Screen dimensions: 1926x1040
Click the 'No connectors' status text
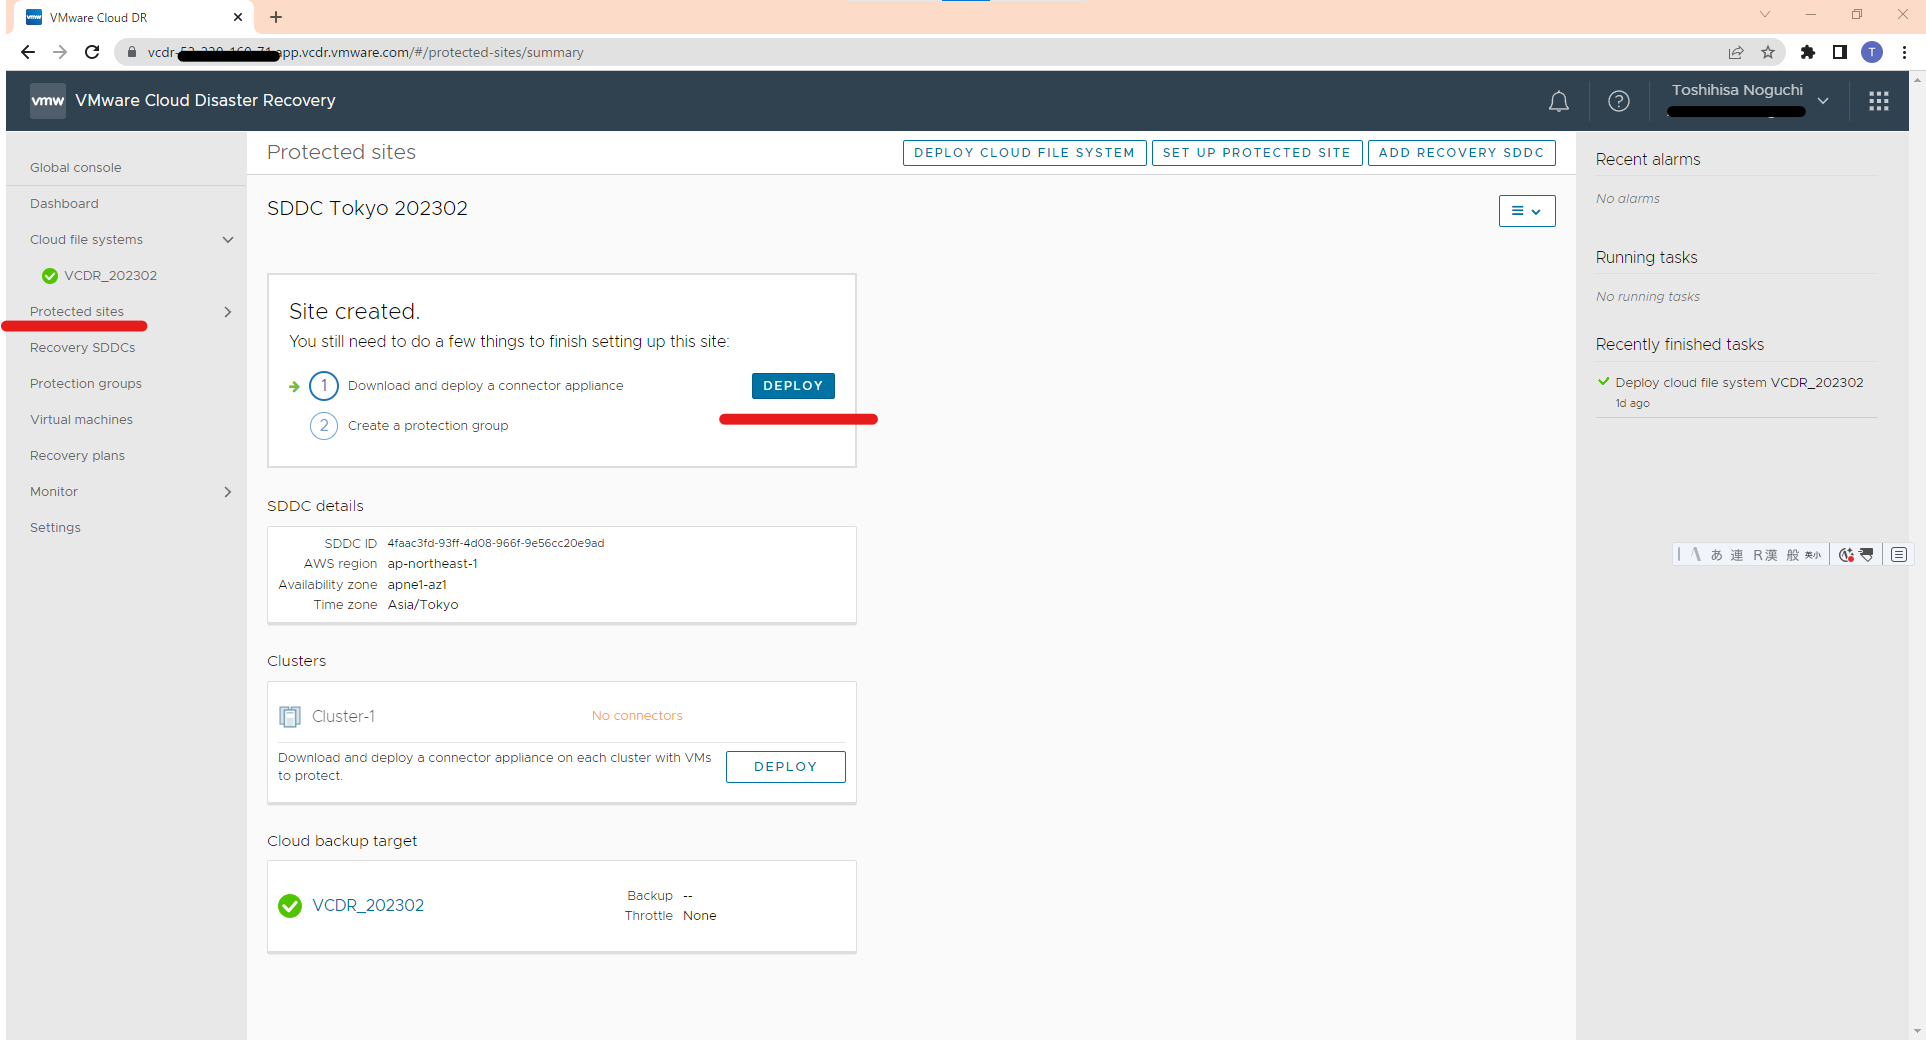(637, 716)
